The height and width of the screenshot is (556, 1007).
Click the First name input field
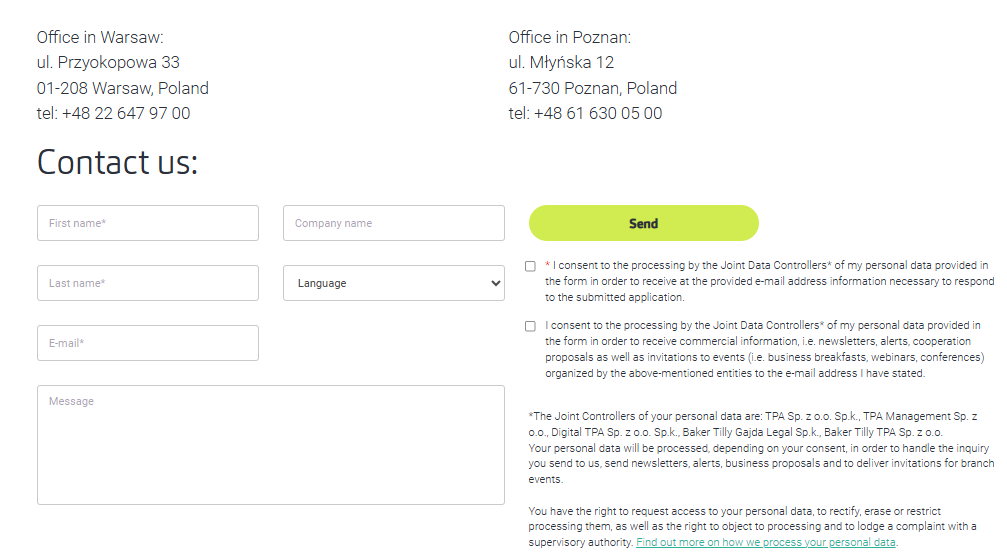(x=147, y=223)
